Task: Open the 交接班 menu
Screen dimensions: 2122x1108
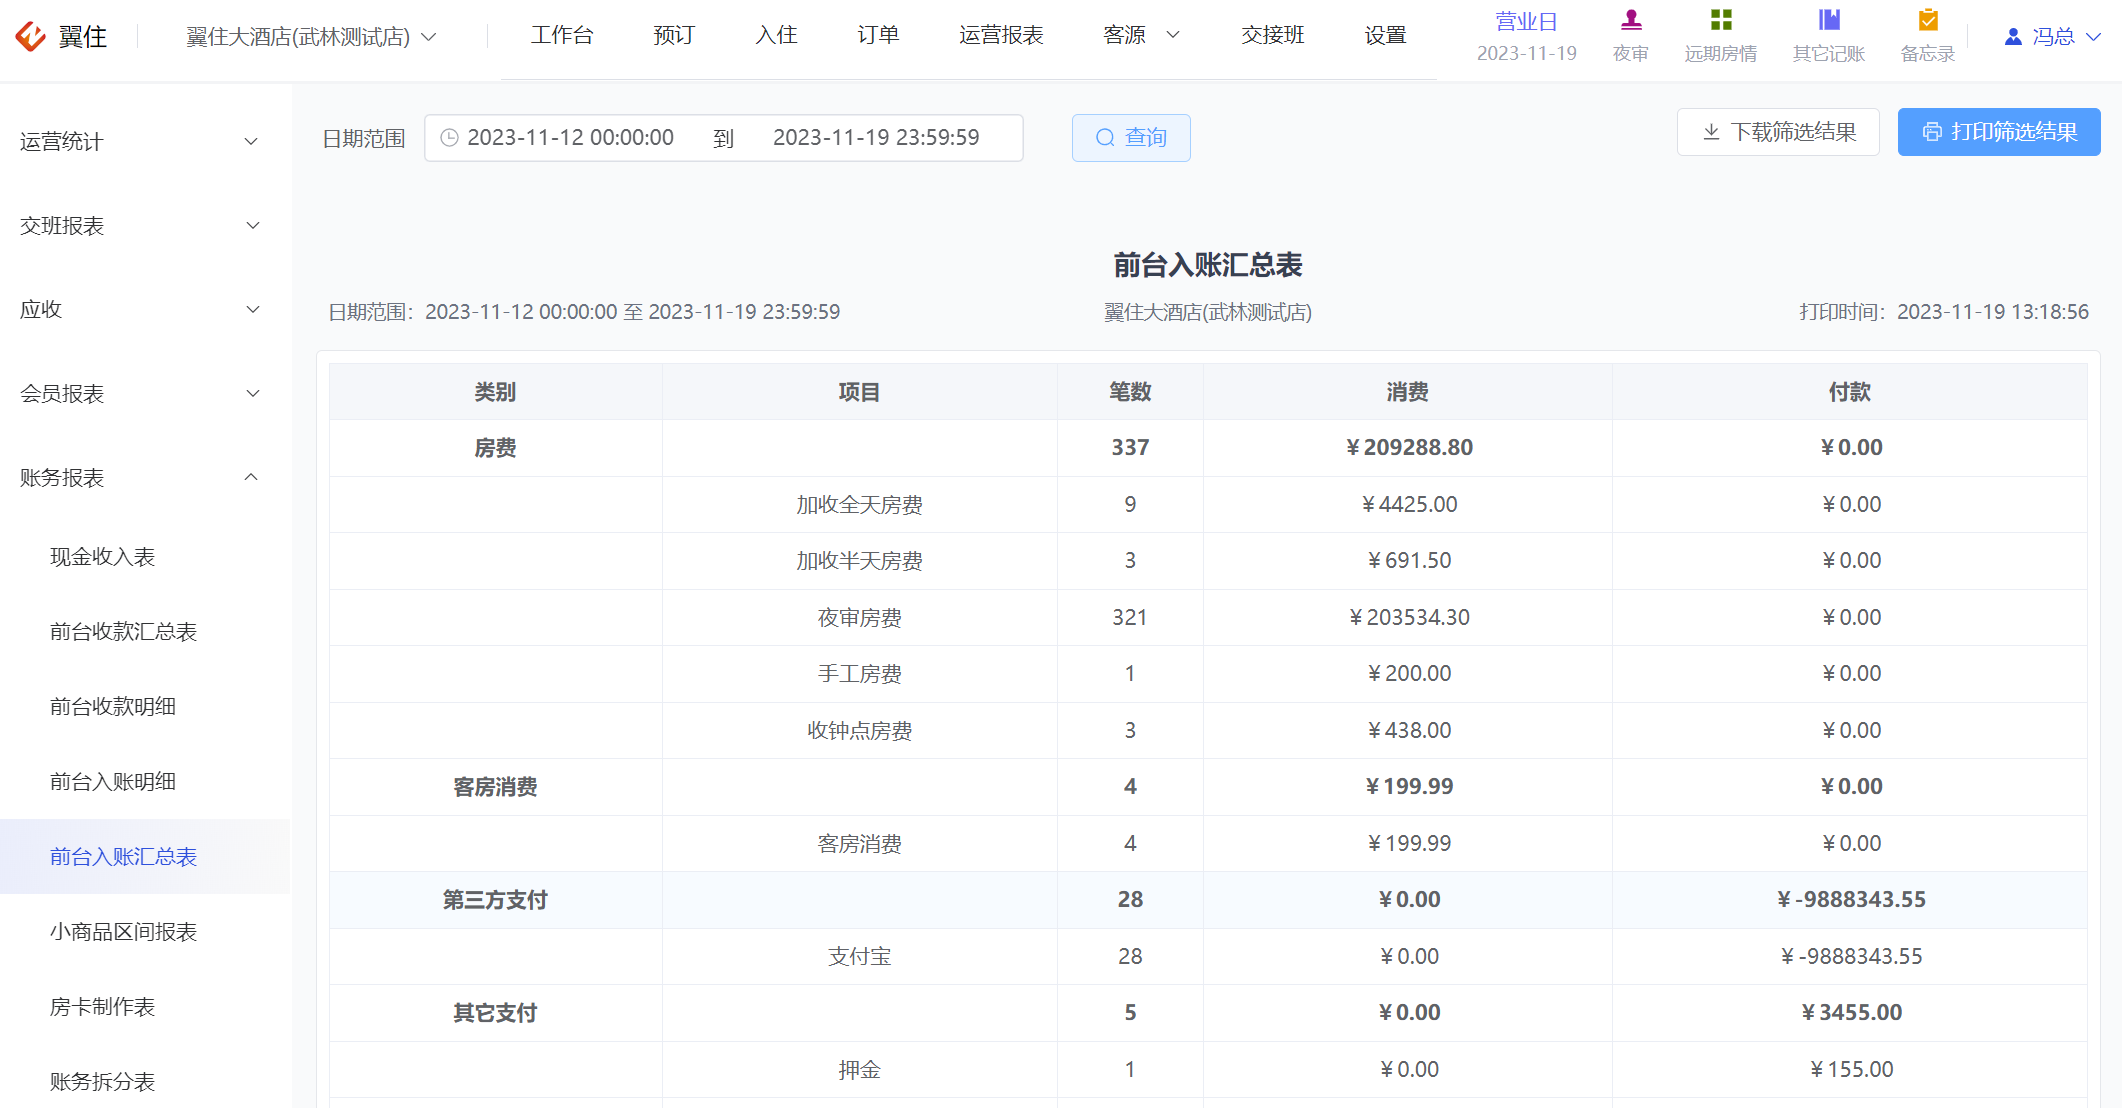Action: pos(1273,35)
